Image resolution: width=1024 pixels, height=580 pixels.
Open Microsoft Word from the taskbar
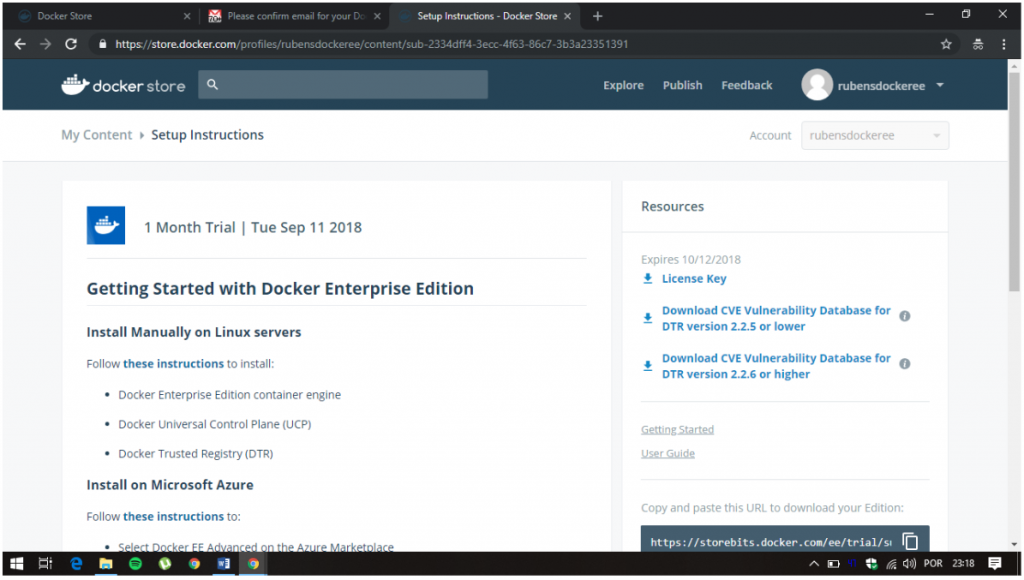[x=223, y=564]
